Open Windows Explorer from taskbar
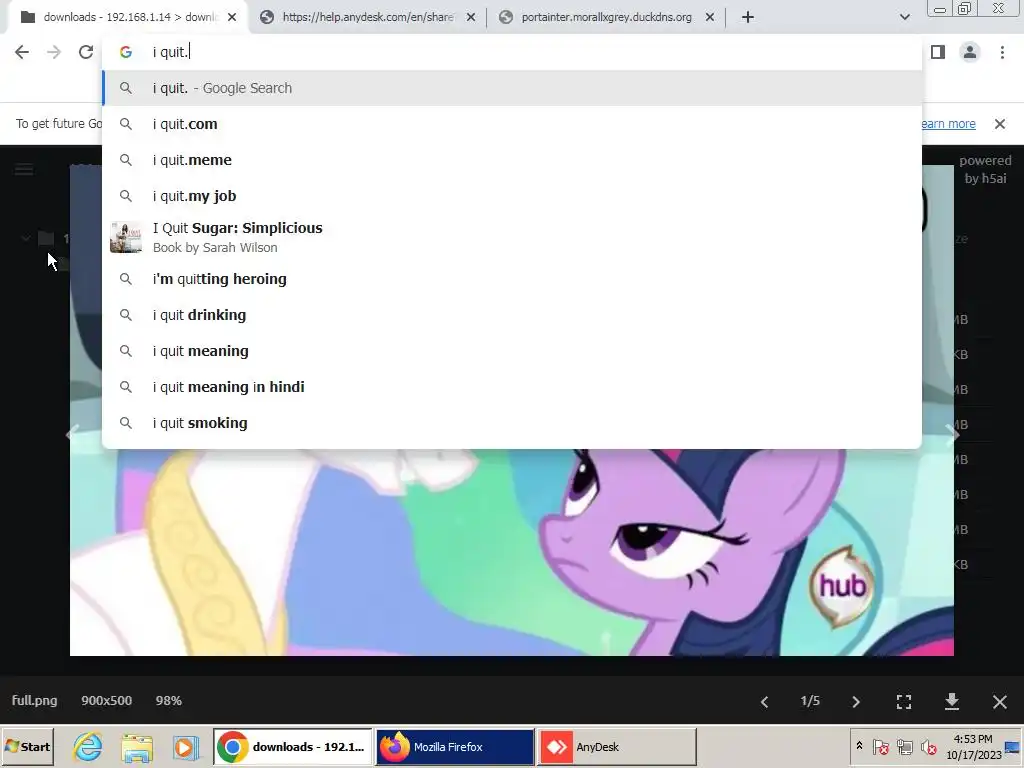Screen dimensions: 1024x768 click(x=136, y=747)
